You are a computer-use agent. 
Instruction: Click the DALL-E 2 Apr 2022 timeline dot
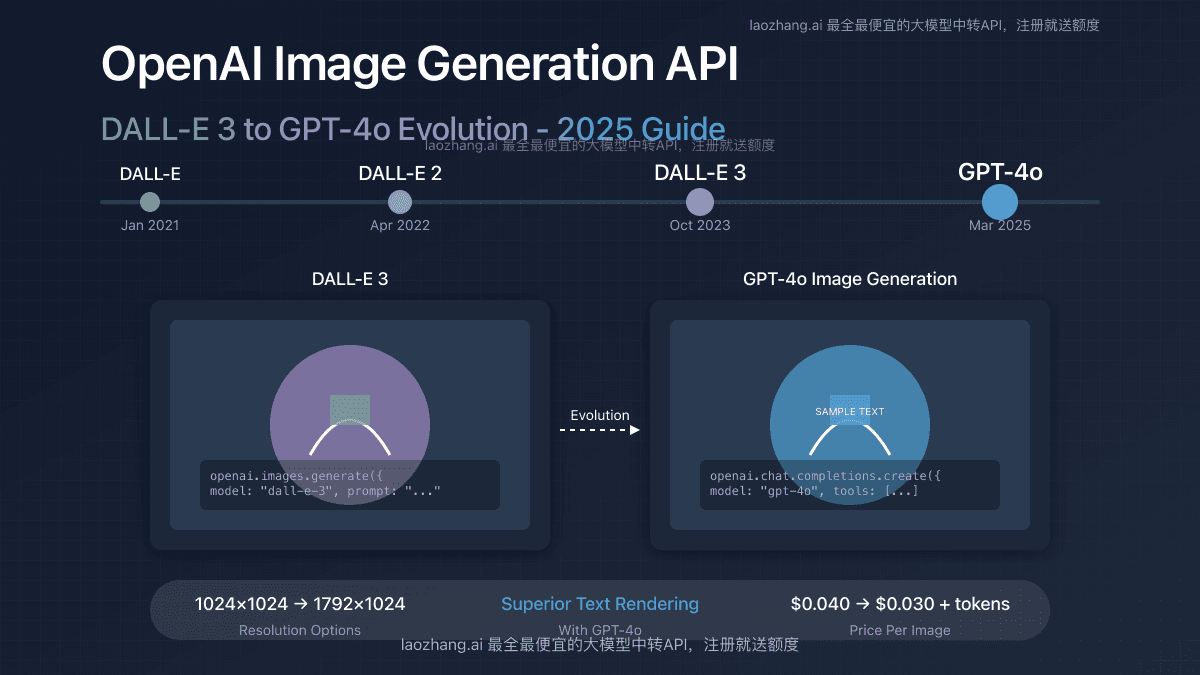pos(400,202)
